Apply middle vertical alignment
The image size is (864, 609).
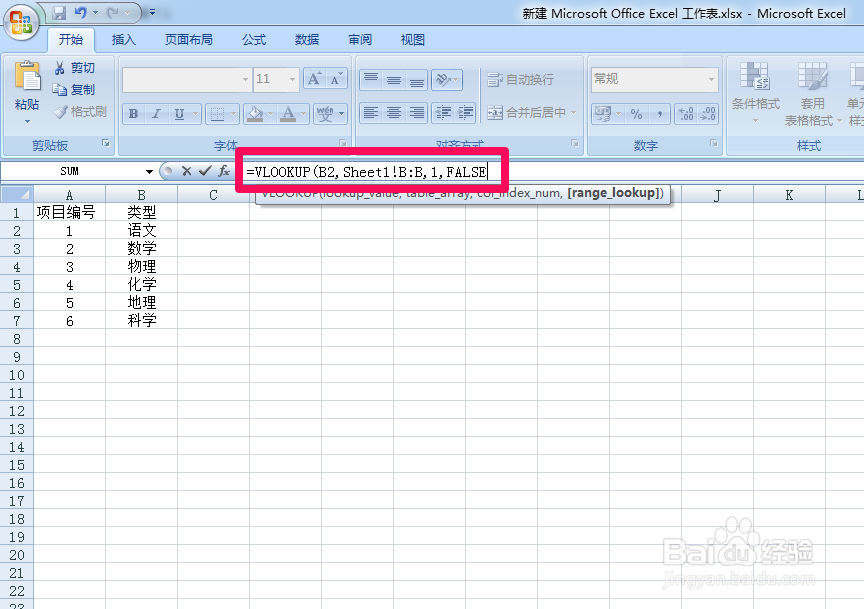coord(394,80)
